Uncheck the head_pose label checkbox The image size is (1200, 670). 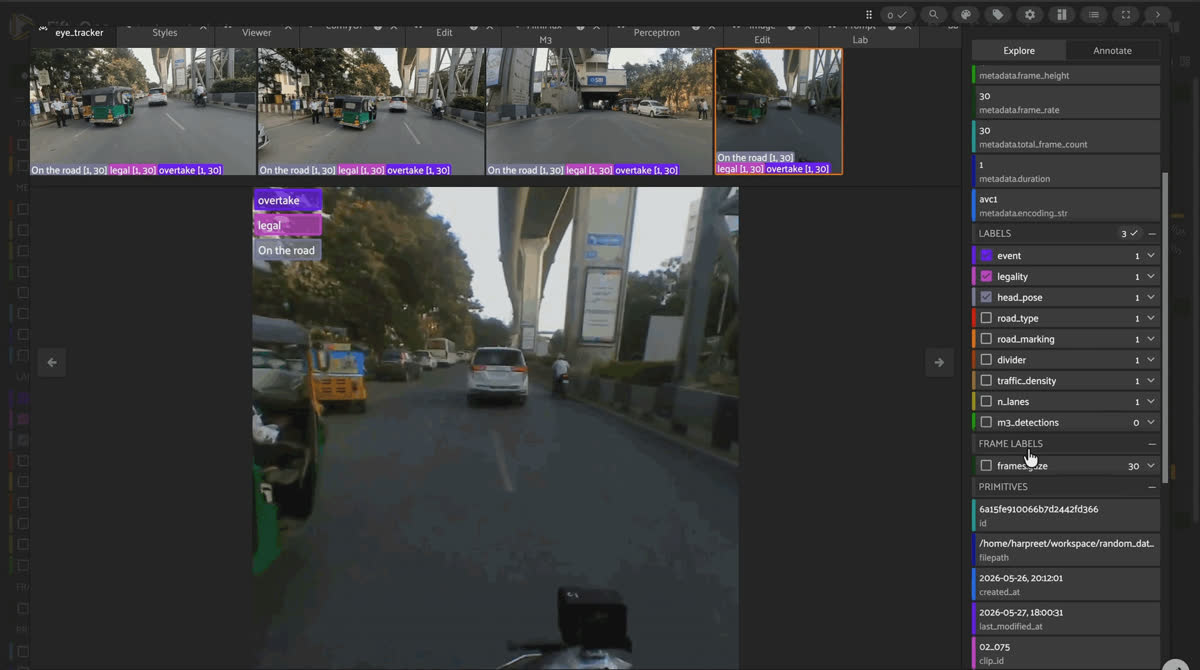click(986, 298)
